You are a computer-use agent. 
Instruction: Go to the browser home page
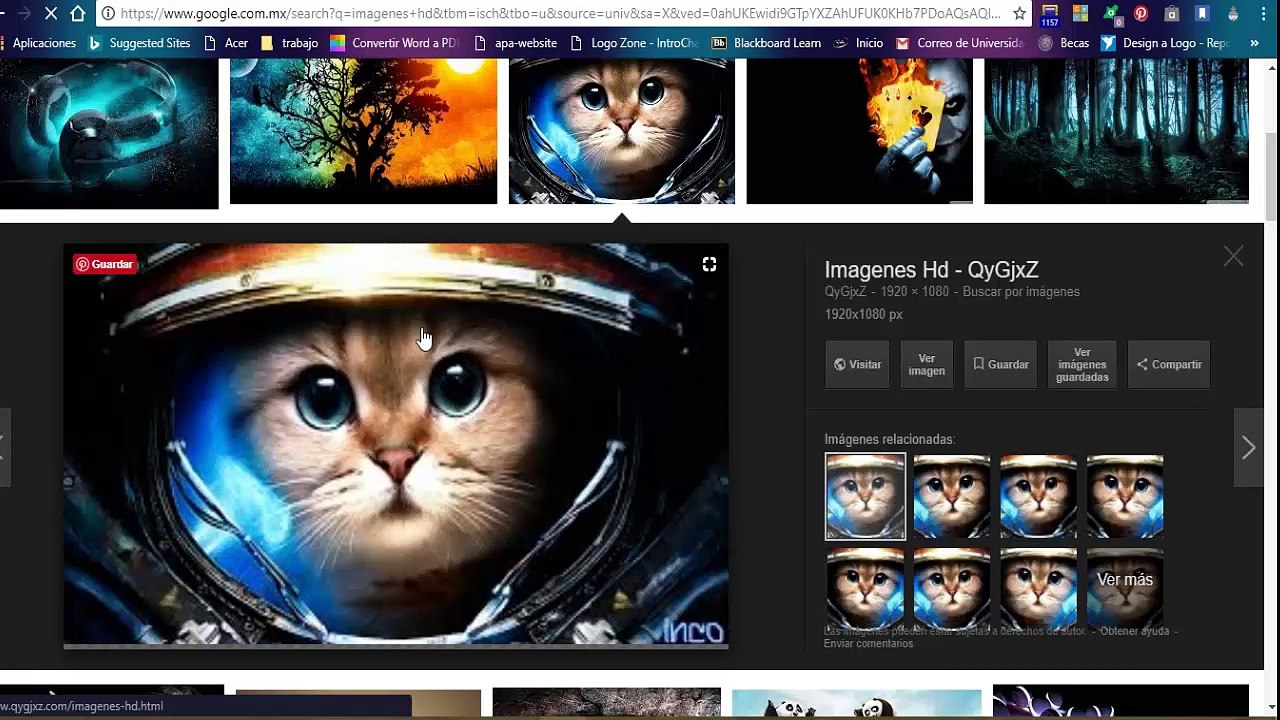coord(78,14)
